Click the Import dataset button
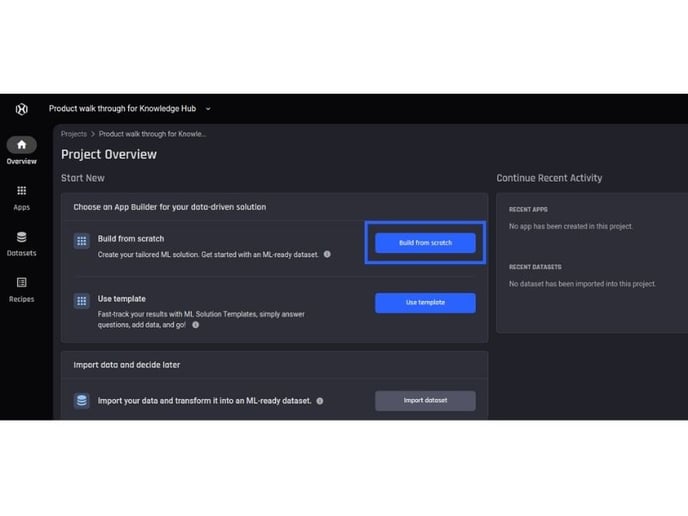Viewport: 688px width, 516px height. (425, 401)
